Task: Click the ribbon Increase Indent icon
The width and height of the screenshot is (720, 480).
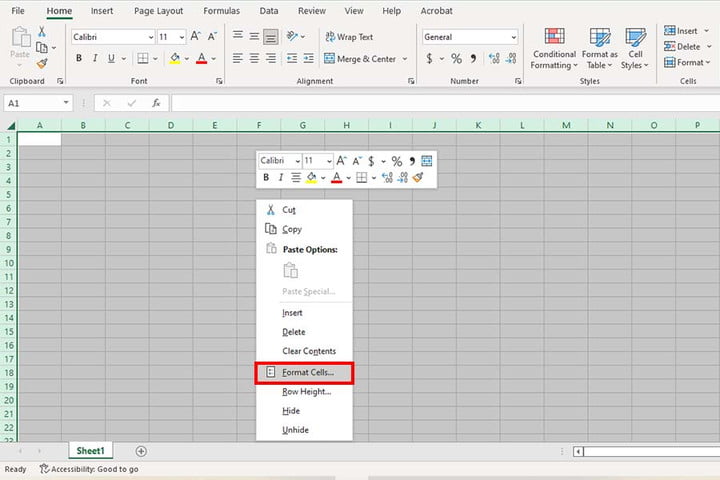Action: [309, 58]
